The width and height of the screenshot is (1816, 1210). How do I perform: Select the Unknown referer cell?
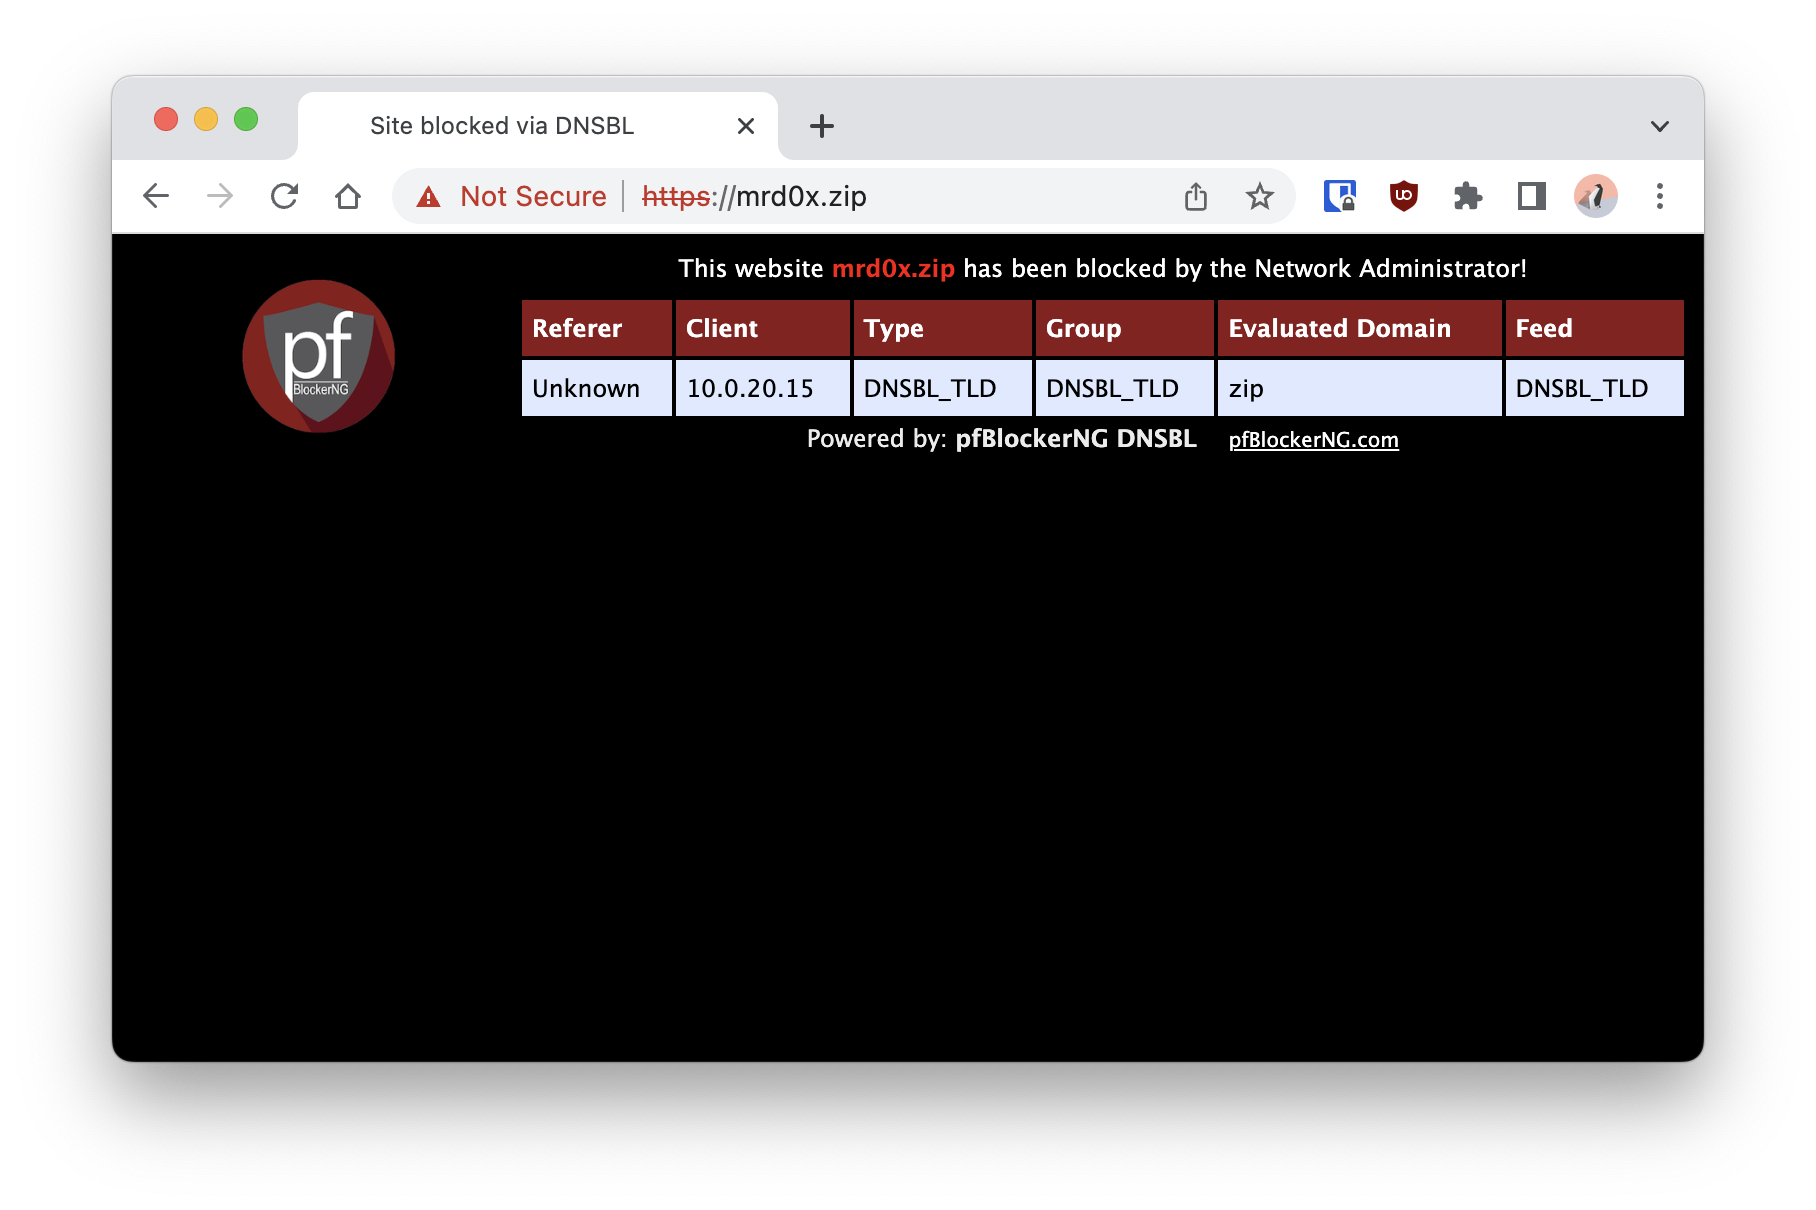597,388
